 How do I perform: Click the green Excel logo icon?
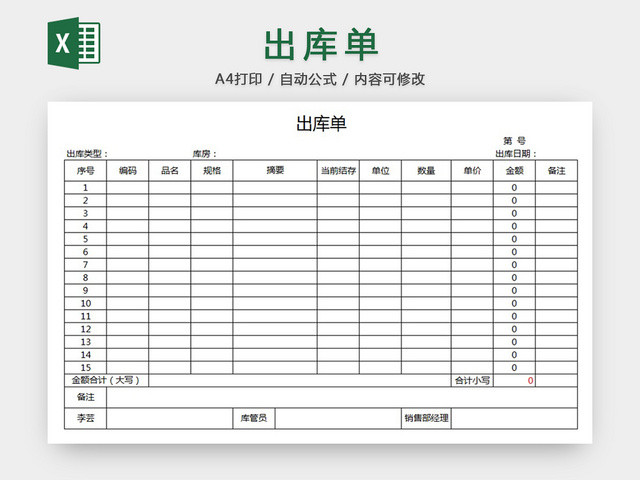[x=74, y=43]
